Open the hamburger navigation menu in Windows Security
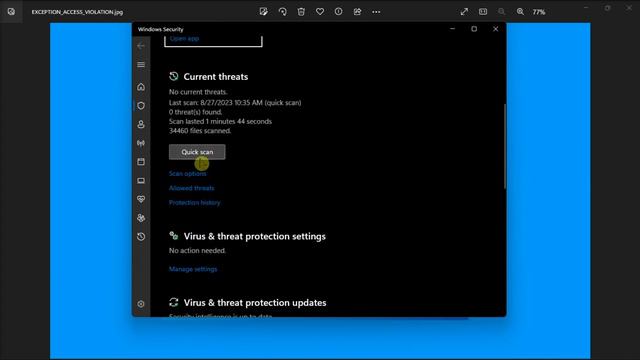This screenshot has width=640, height=360. tap(141, 64)
